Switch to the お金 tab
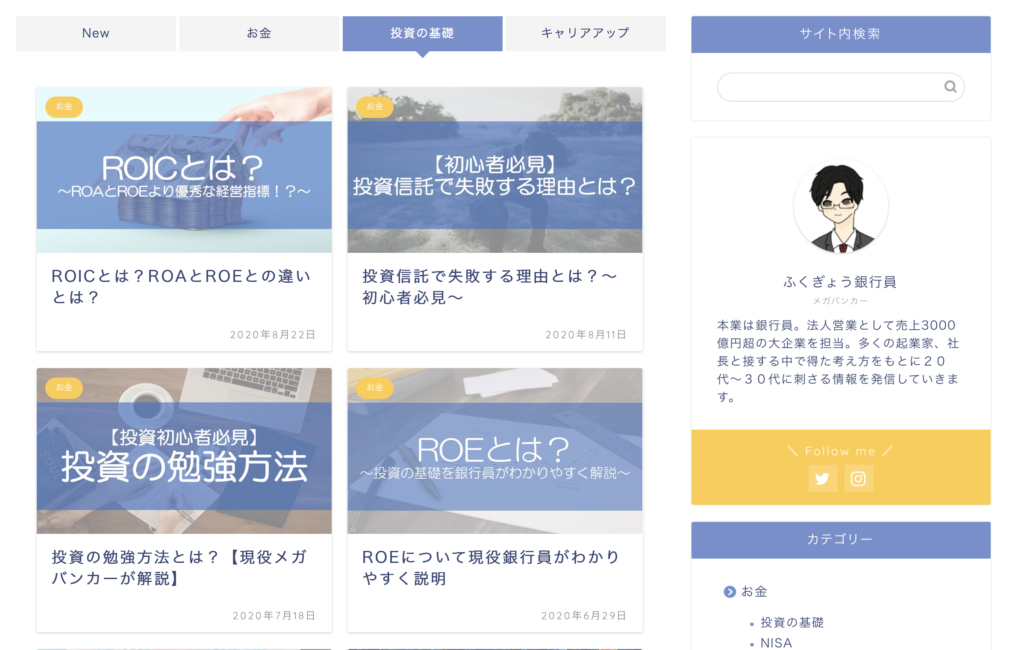Viewport: 1024px width, 650px height. tap(259, 33)
